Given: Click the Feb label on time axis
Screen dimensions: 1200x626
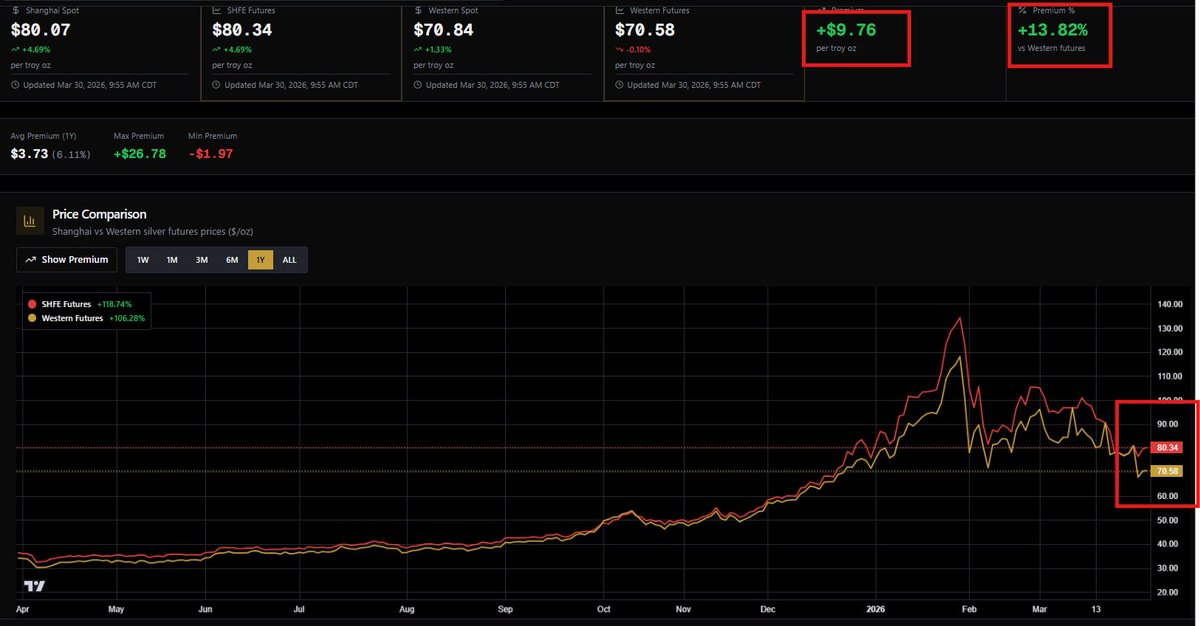Looking at the screenshot, I should [x=969, y=608].
